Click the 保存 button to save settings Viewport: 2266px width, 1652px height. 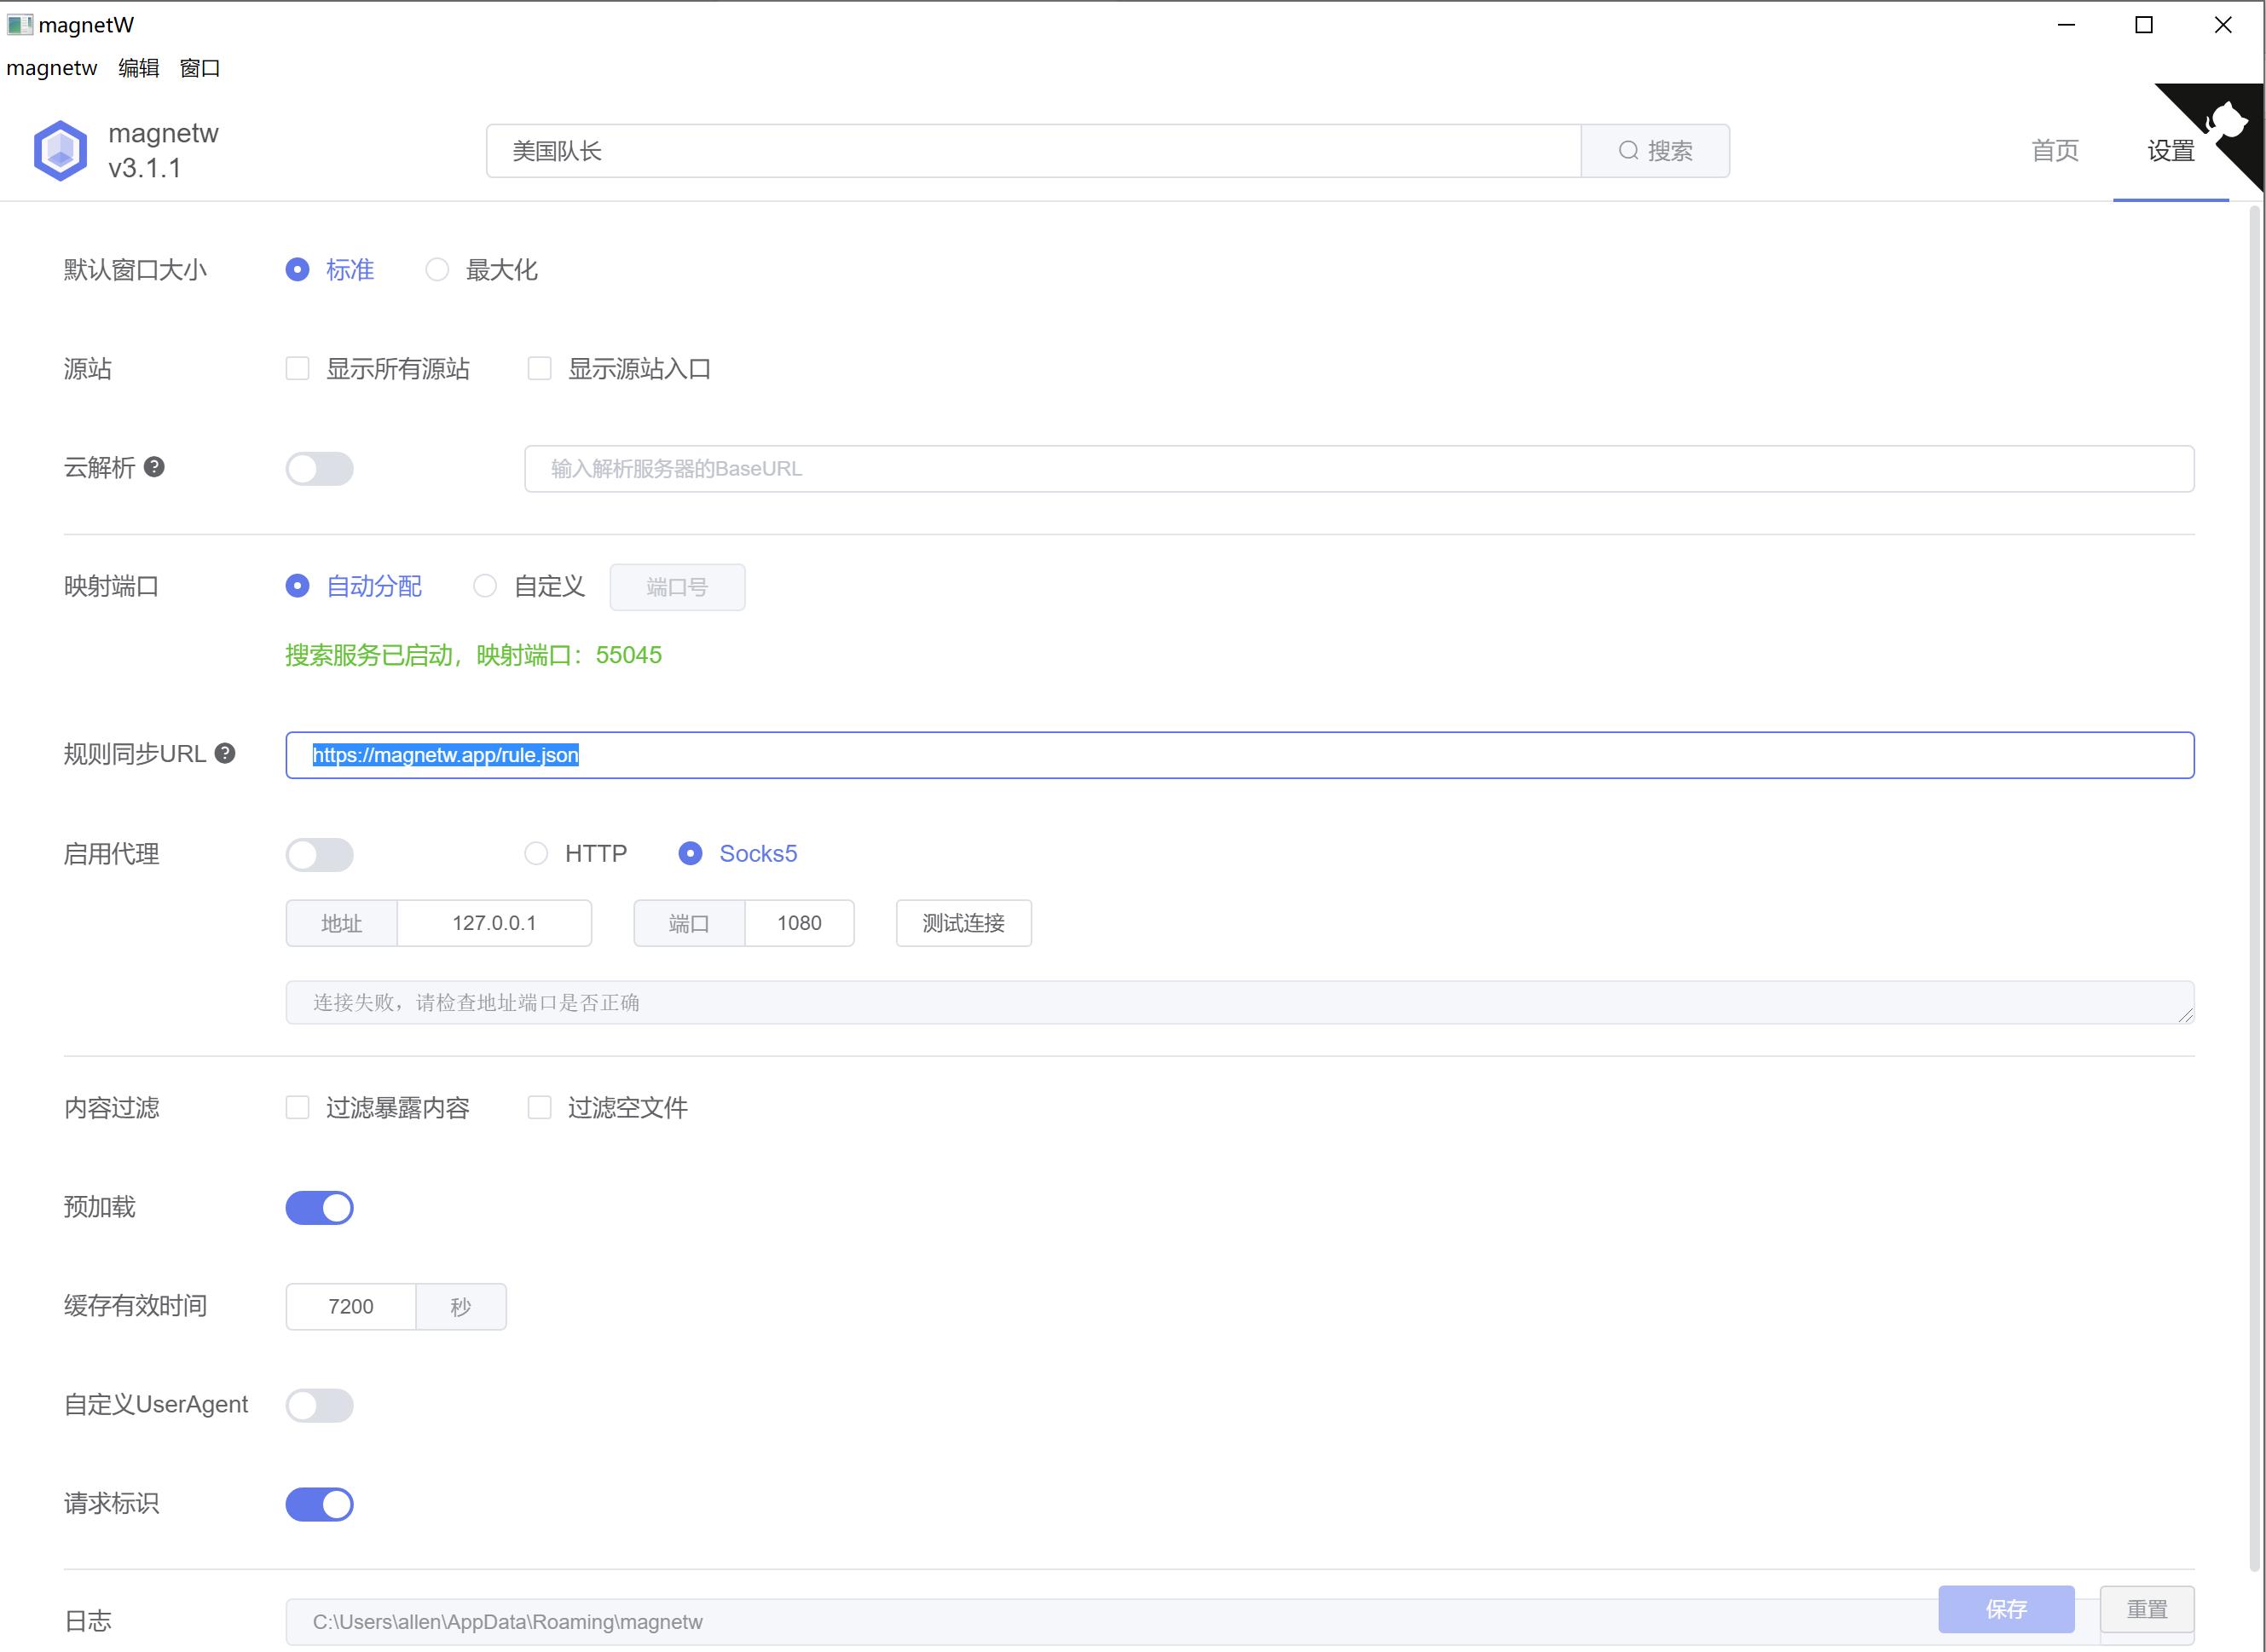click(2005, 1609)
